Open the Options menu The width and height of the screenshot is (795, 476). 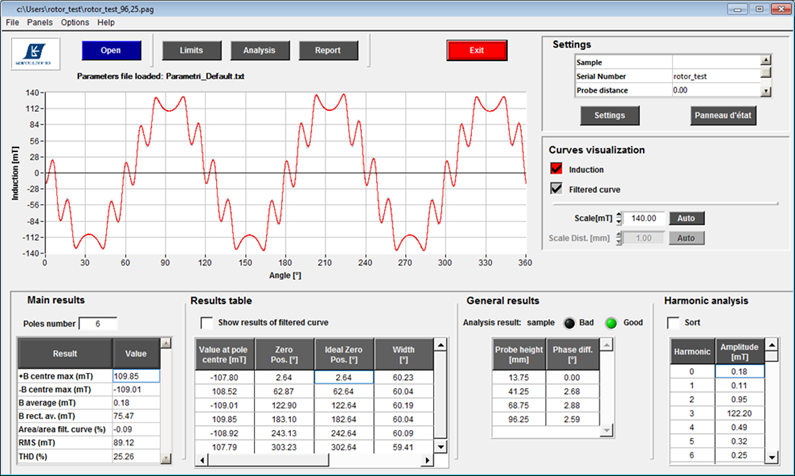[x=75, y=22]
